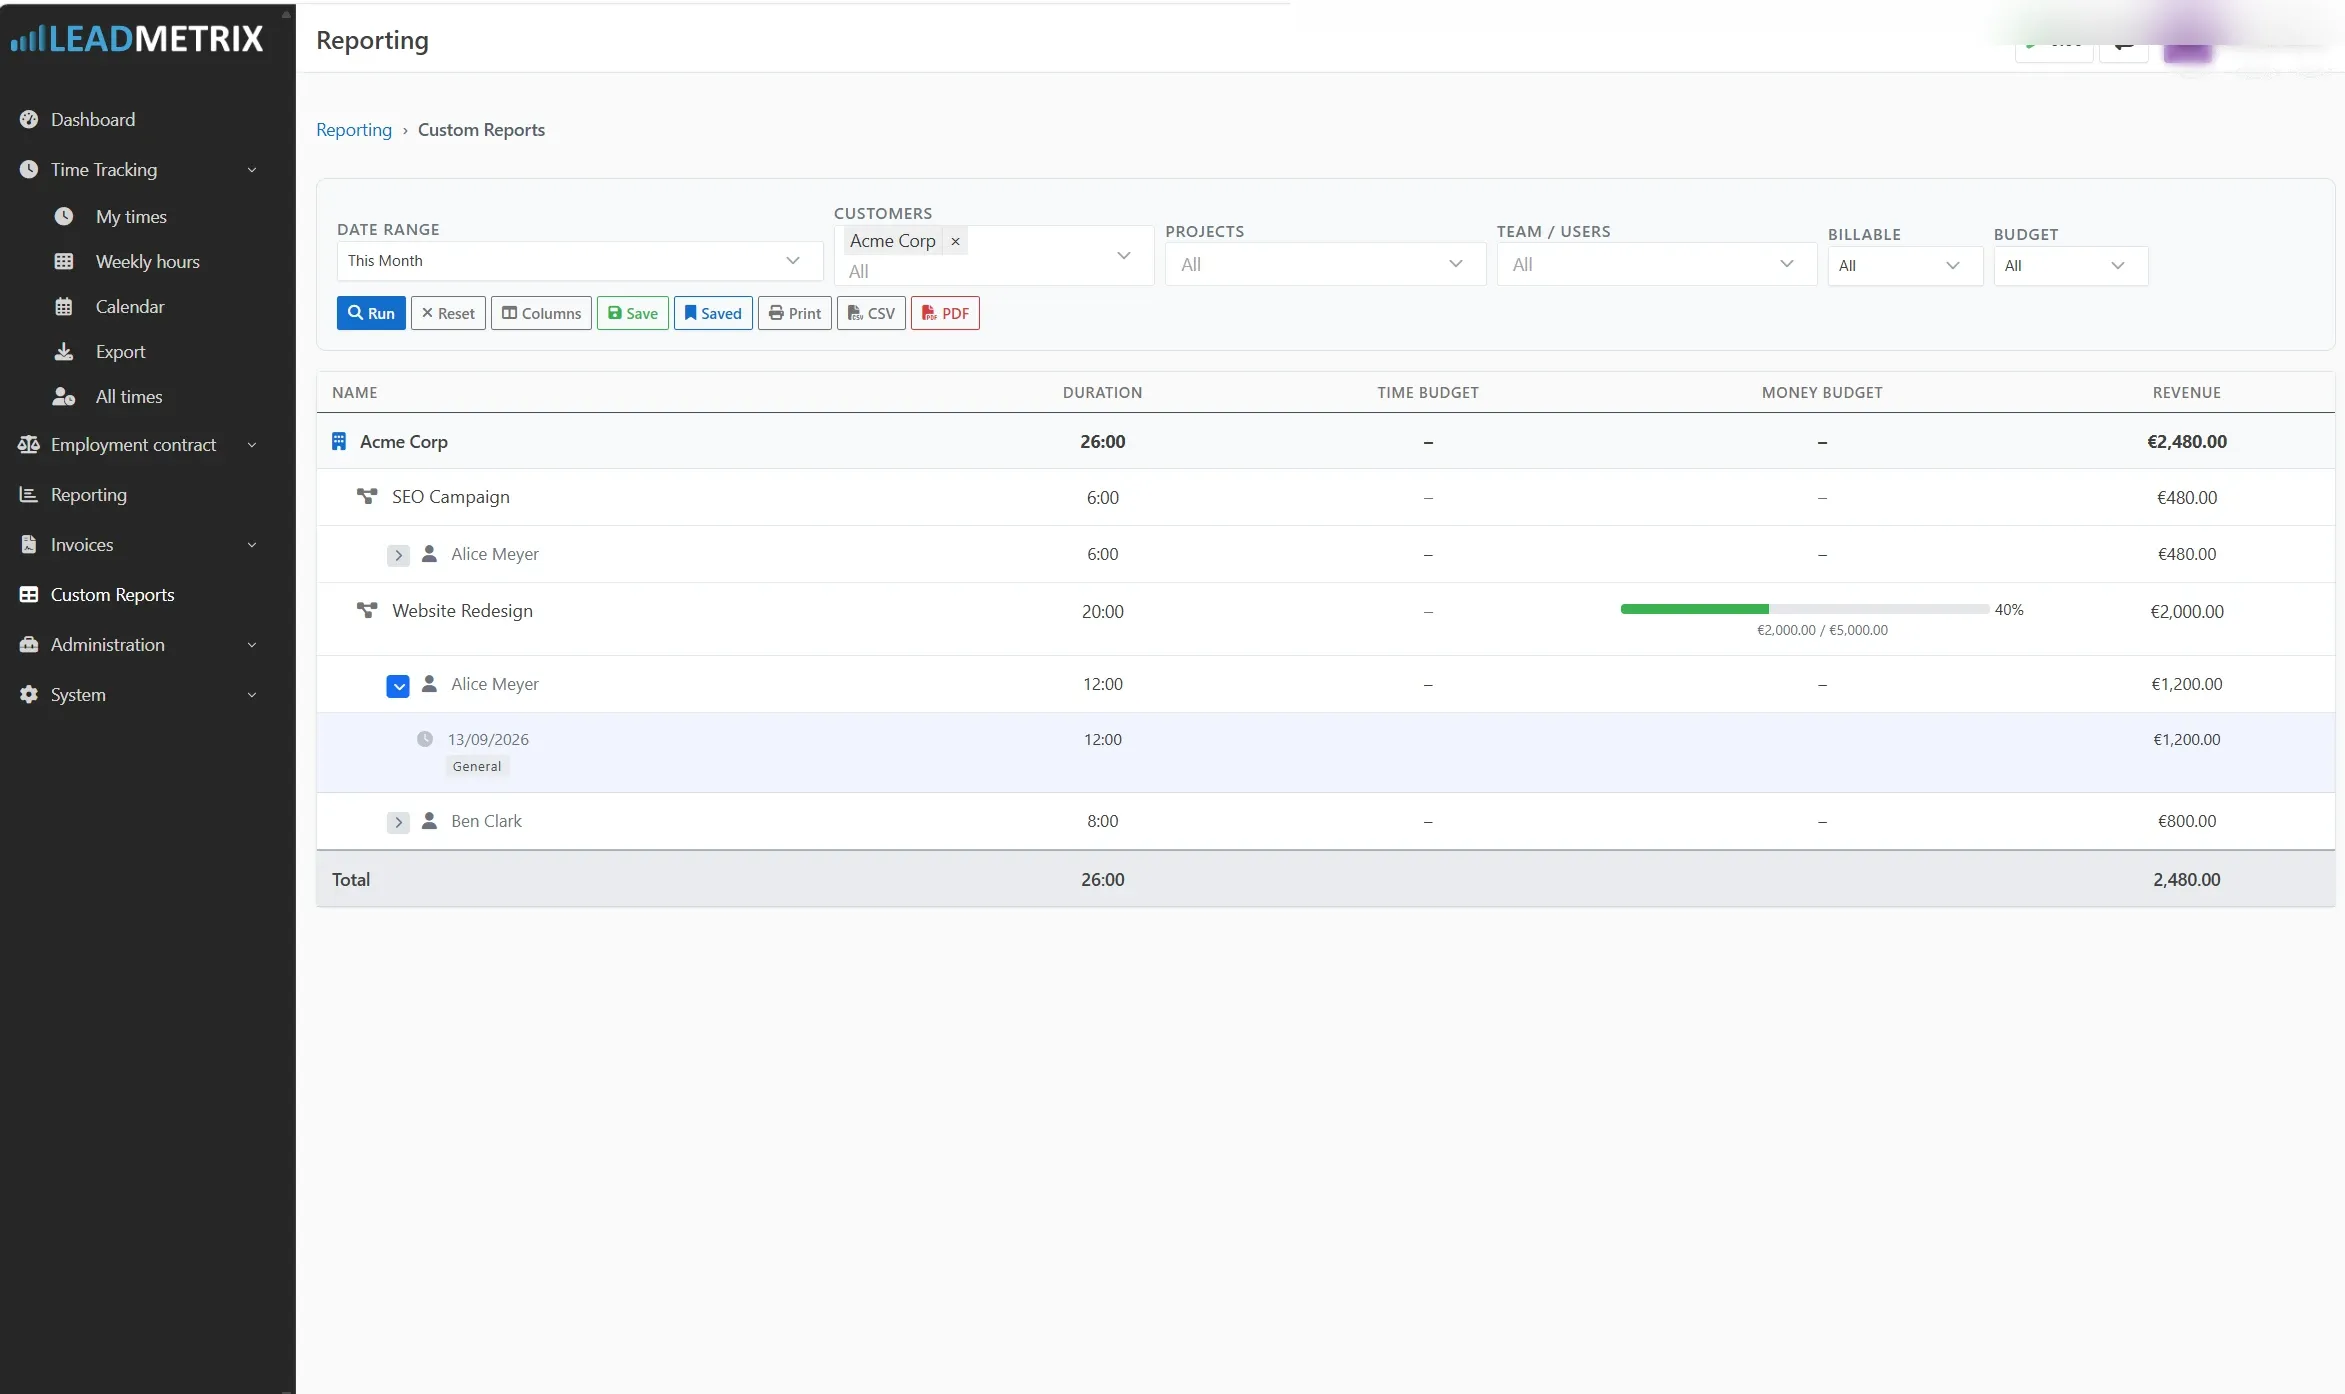Open the Projects dropdown
This screenshot has height=1394, width=2345.
pyautogui.click(x=1324, y=264)
